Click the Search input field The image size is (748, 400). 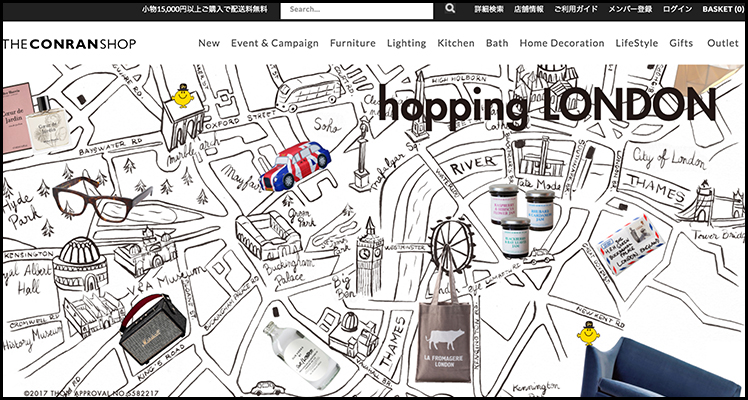(356, 10)
